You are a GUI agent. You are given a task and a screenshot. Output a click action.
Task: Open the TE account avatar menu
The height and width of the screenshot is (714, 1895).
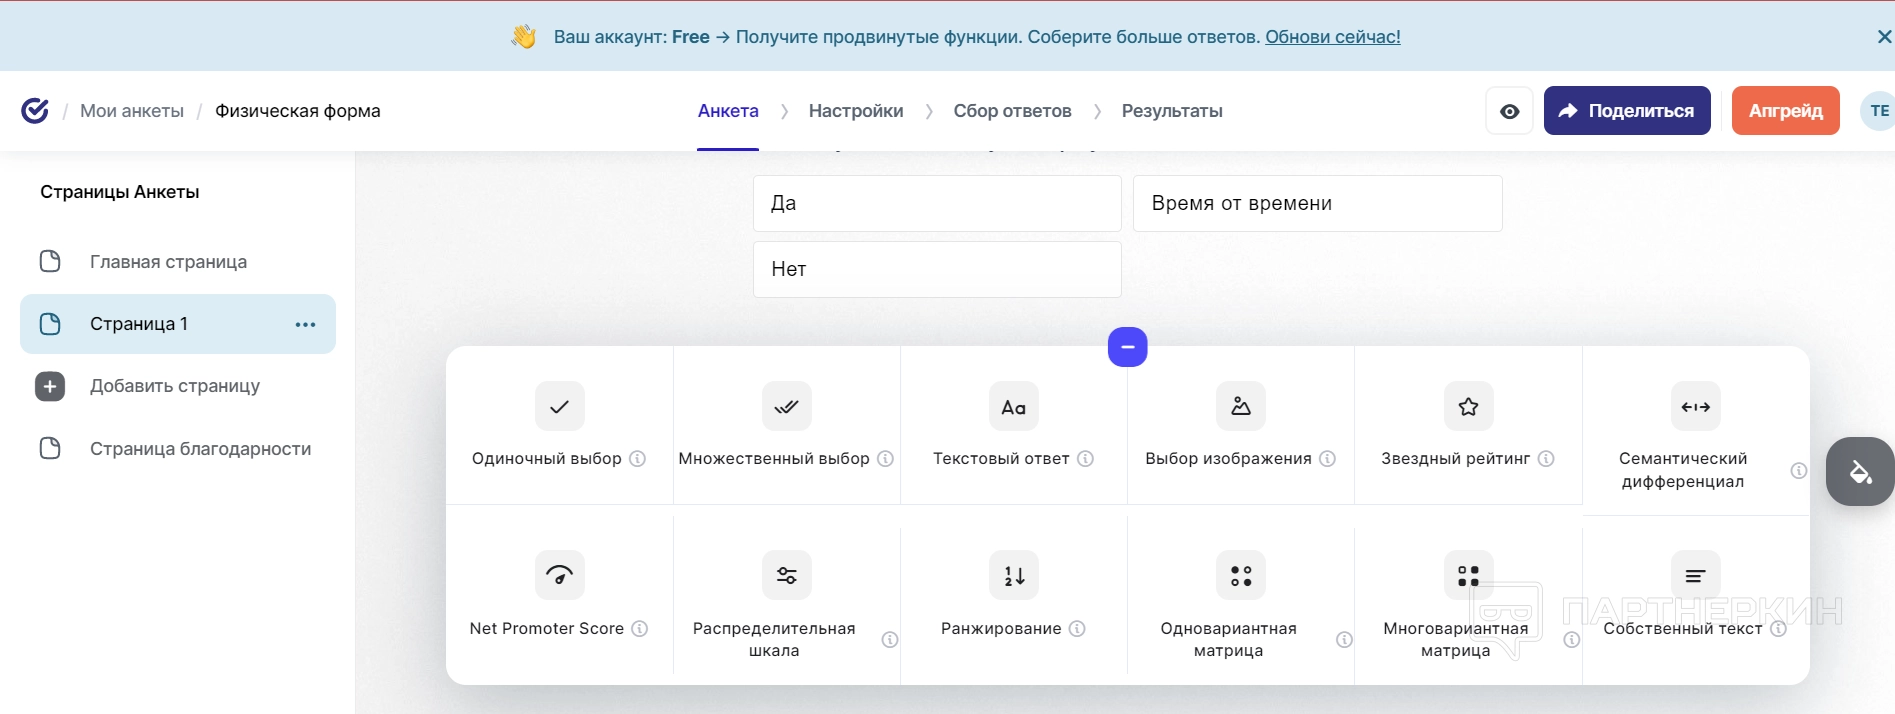(x=1878, y=111)
